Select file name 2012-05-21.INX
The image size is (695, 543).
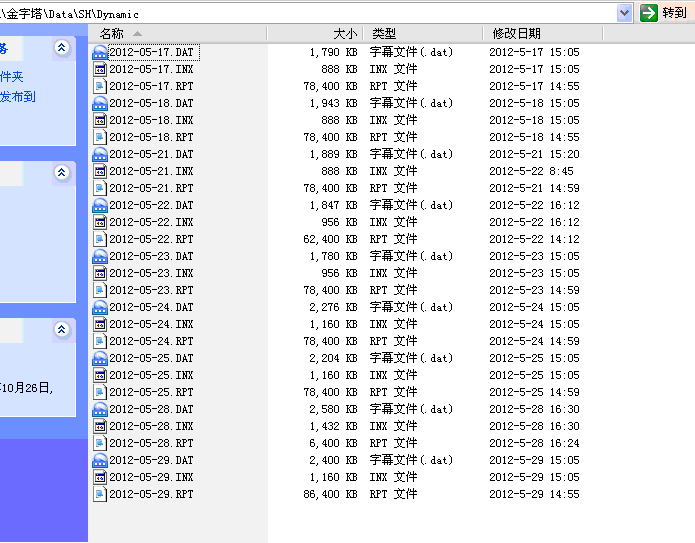pyautogui.click(x=152, y=171)
